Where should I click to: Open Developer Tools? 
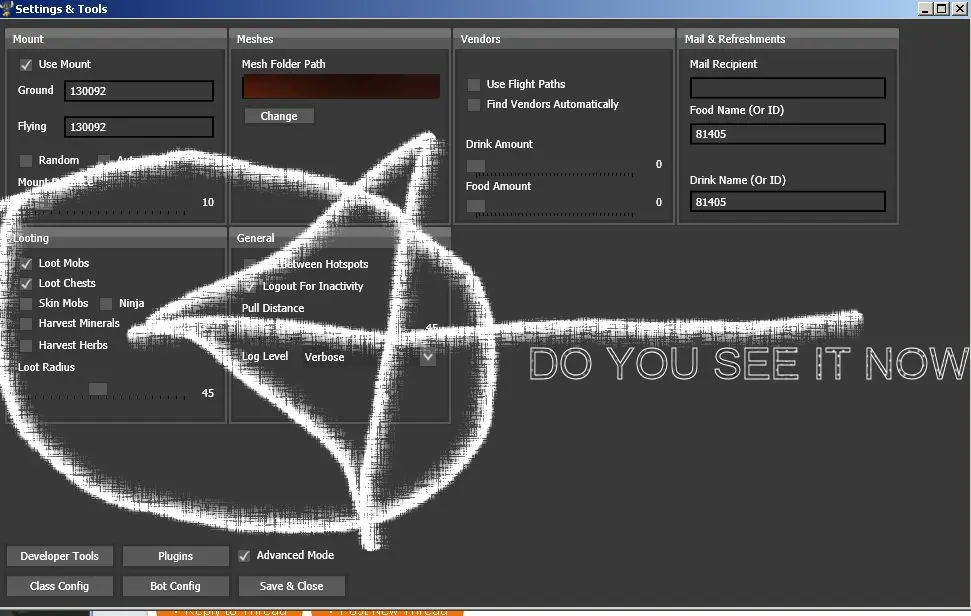pos(59,556)
